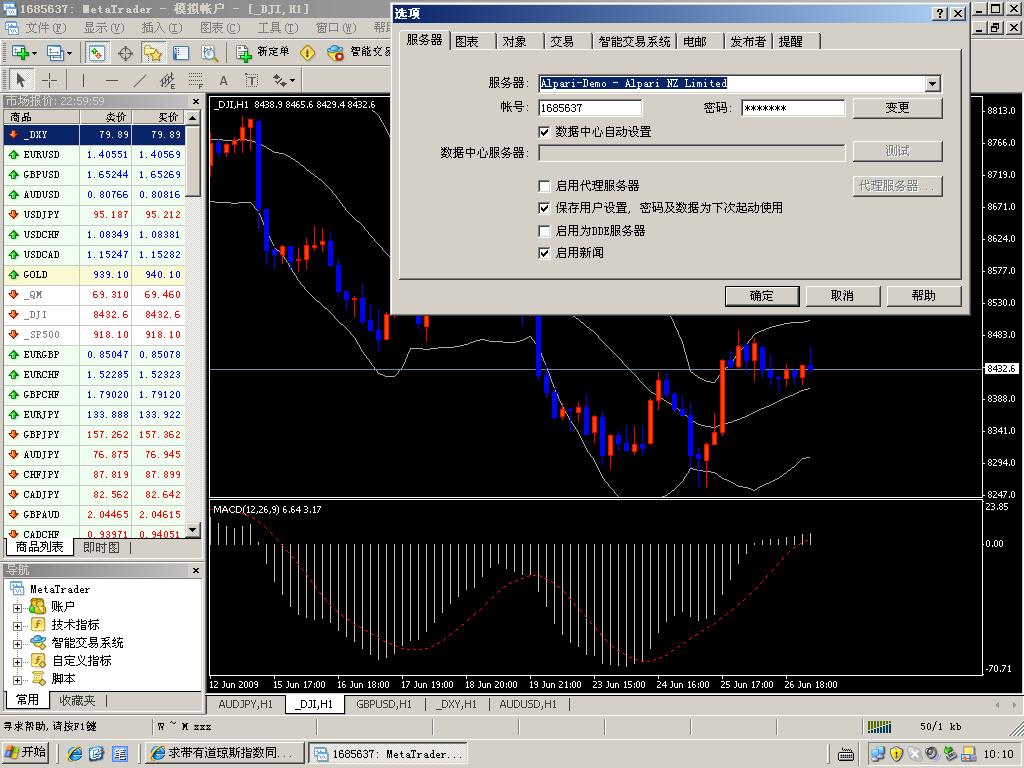Click the yellow warning diamond toolbar icon
Screen dimensions: 1024x768
[x=308, y=53]
